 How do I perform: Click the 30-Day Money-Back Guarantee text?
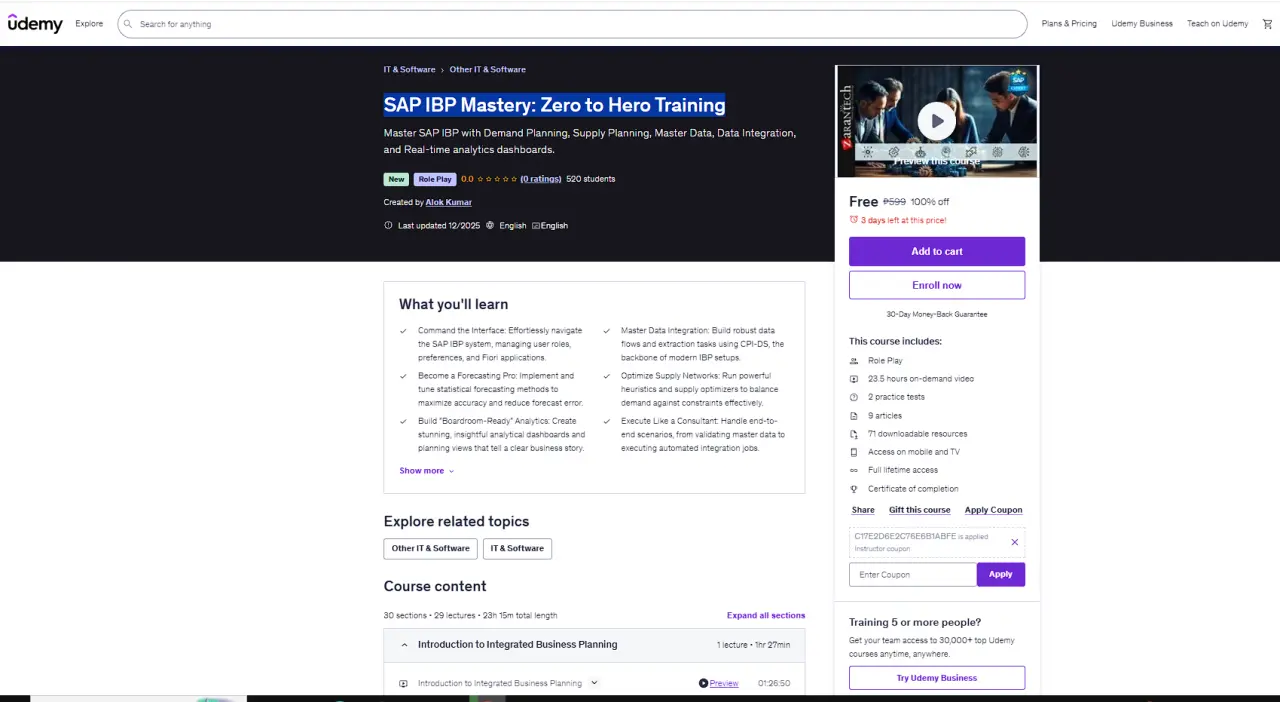tap(937, 314)
